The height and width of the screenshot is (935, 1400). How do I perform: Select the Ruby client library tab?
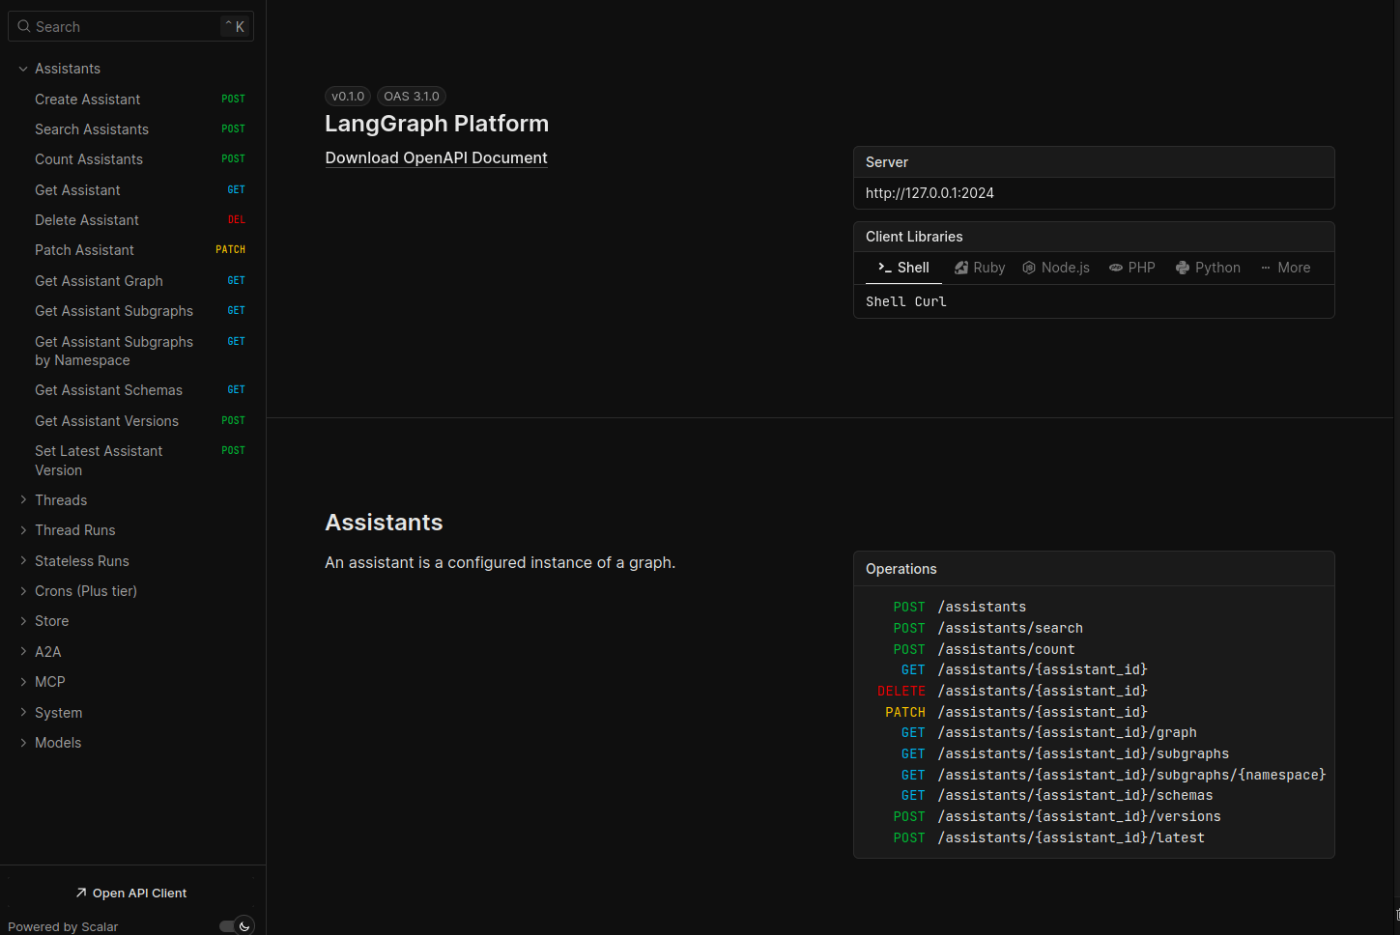980,268
